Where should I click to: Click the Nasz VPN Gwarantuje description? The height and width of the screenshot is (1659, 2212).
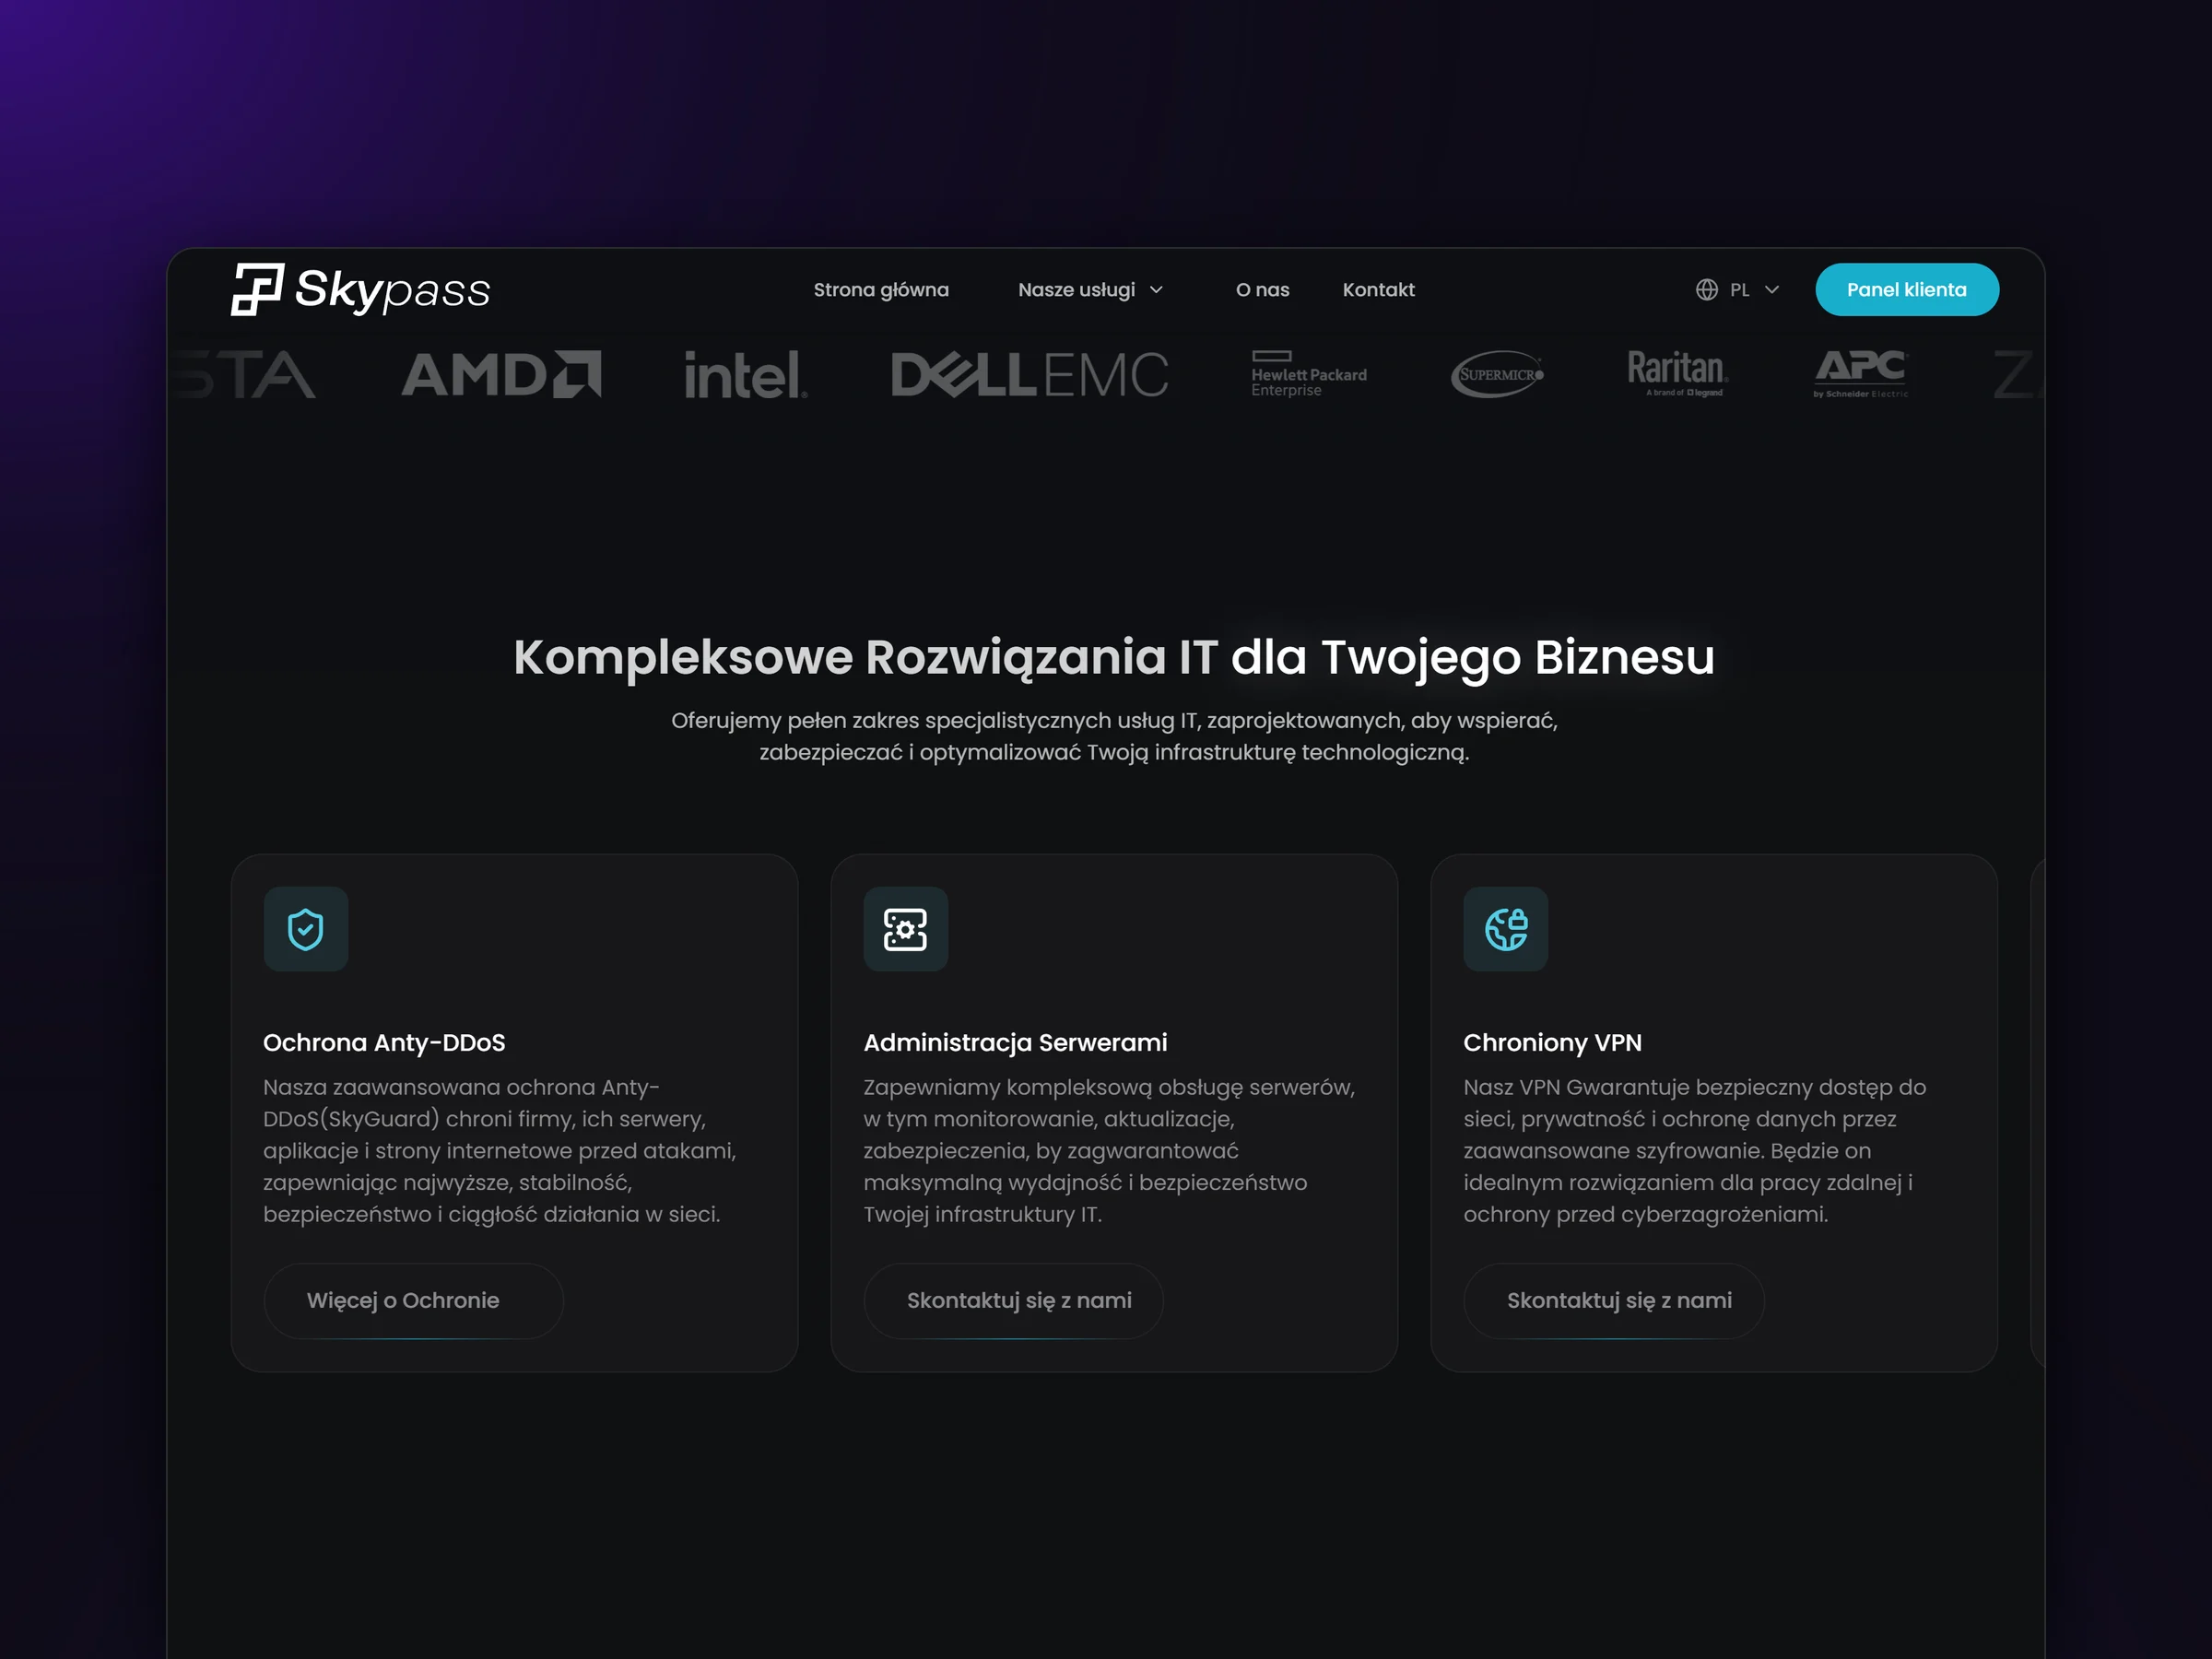(1694, 1150)
